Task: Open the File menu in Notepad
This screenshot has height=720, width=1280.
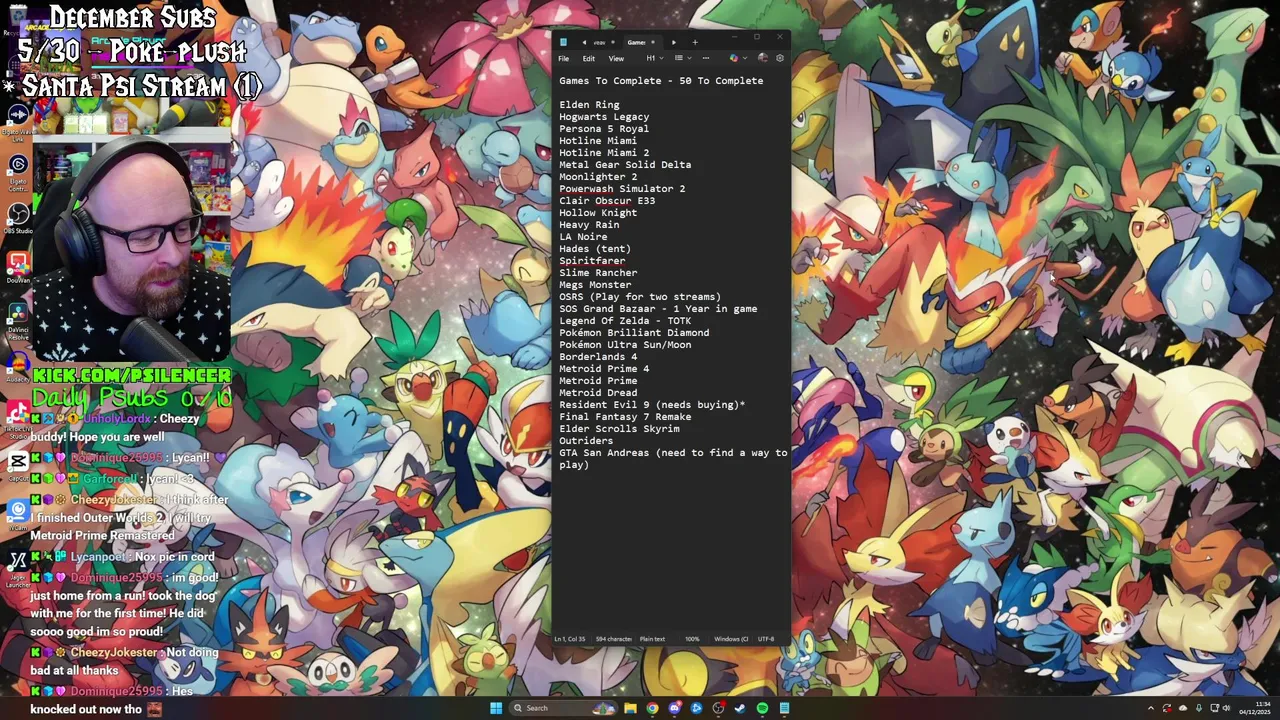Action: click(564, 58)
